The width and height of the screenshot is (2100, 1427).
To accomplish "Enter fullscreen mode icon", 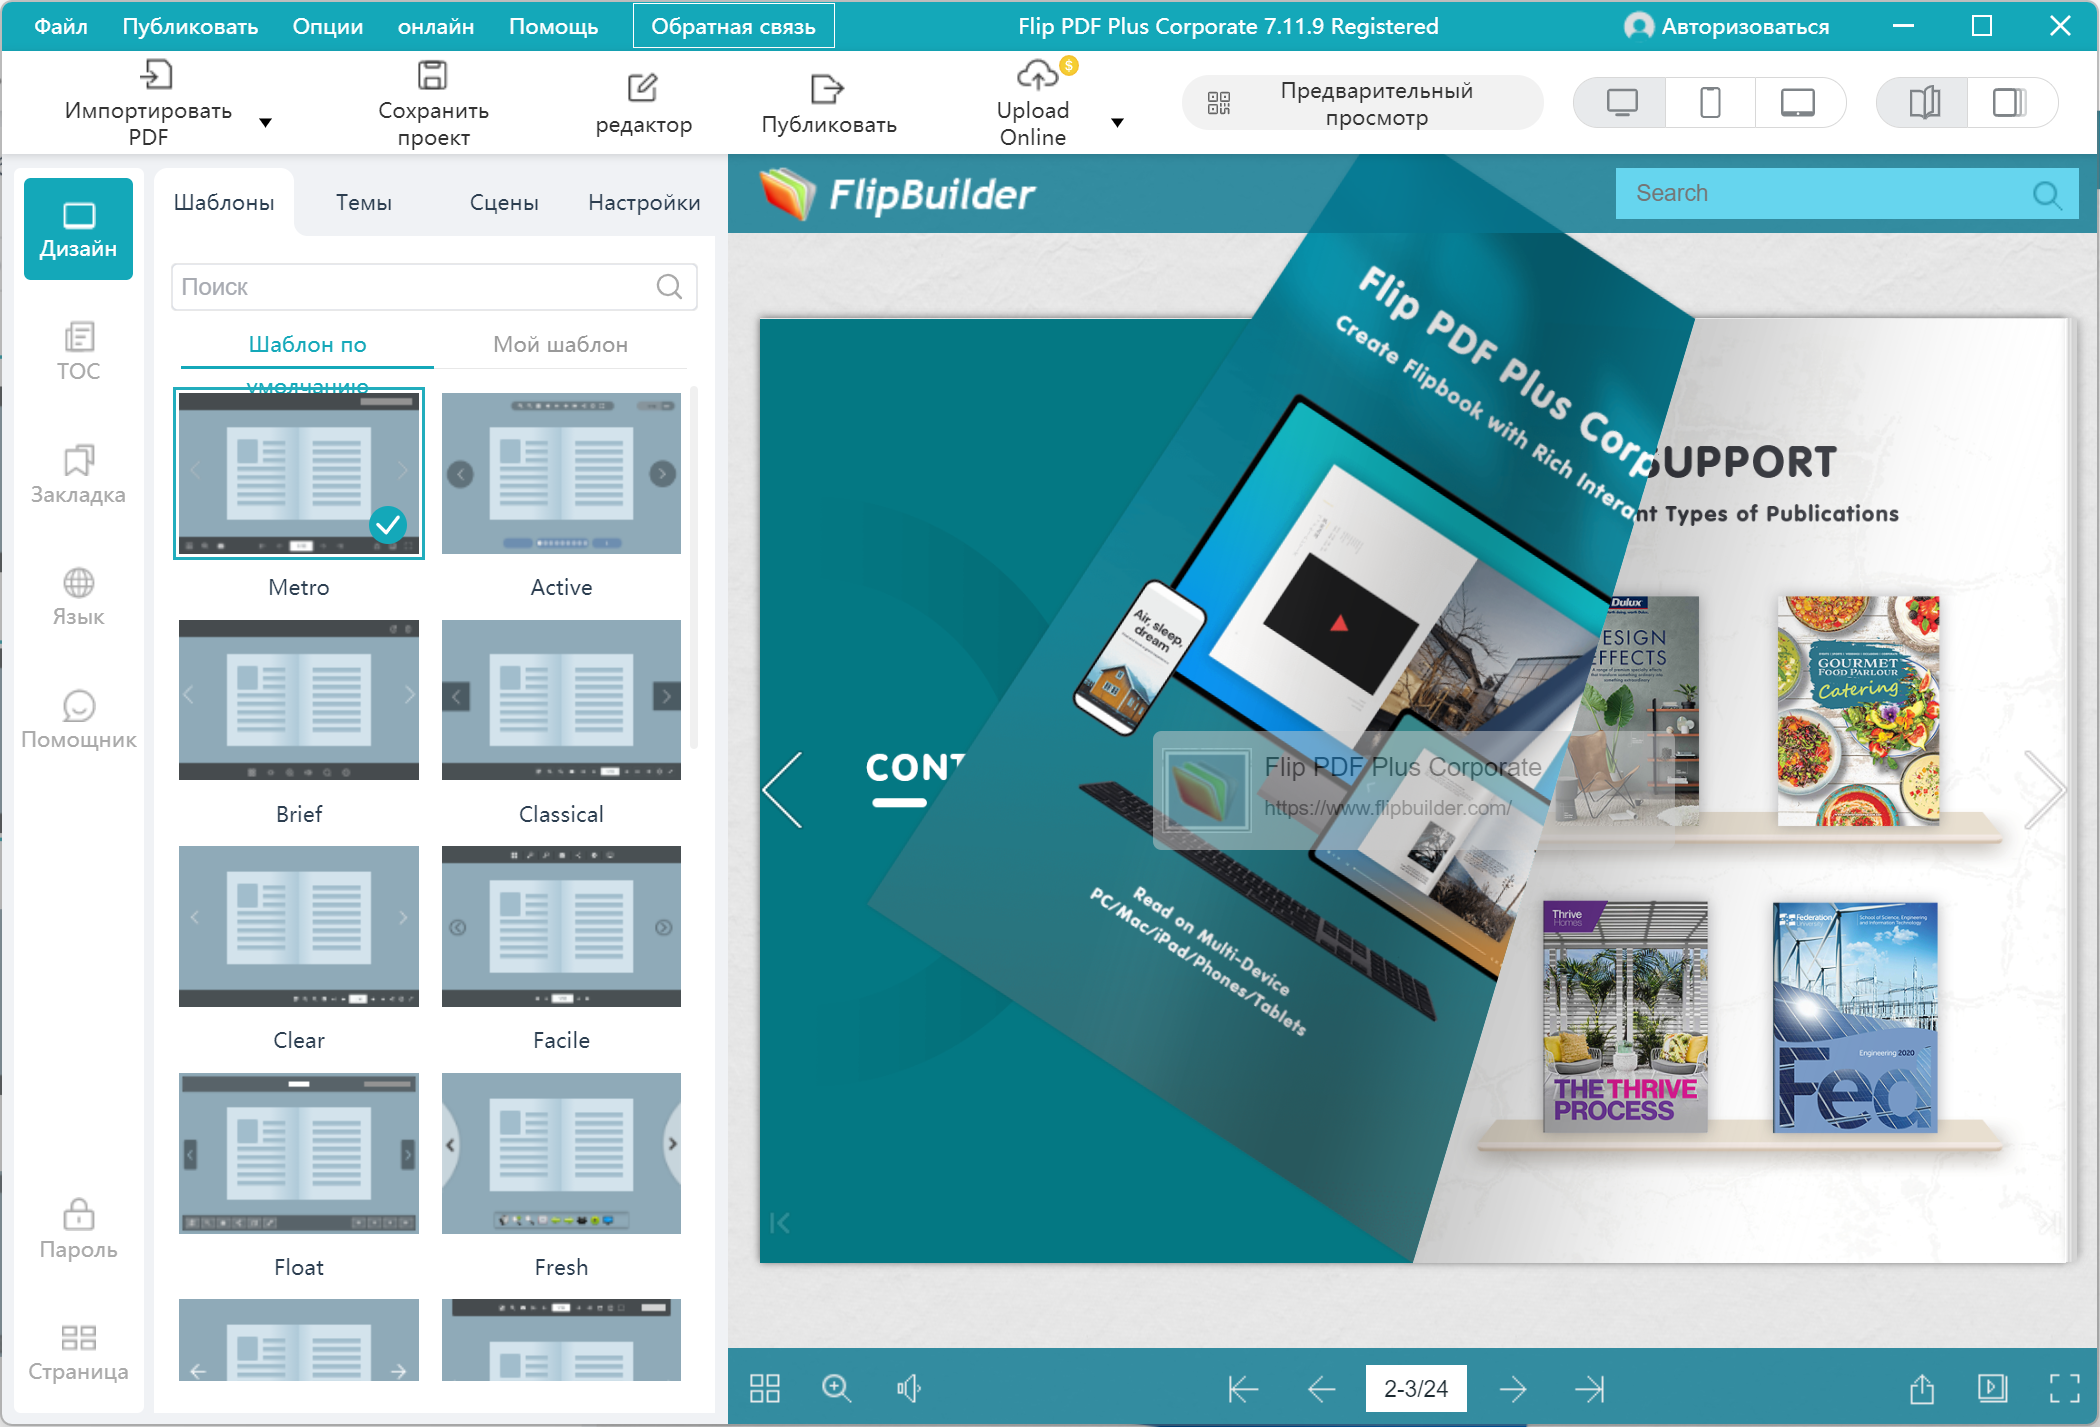I will (2064, 1388).
